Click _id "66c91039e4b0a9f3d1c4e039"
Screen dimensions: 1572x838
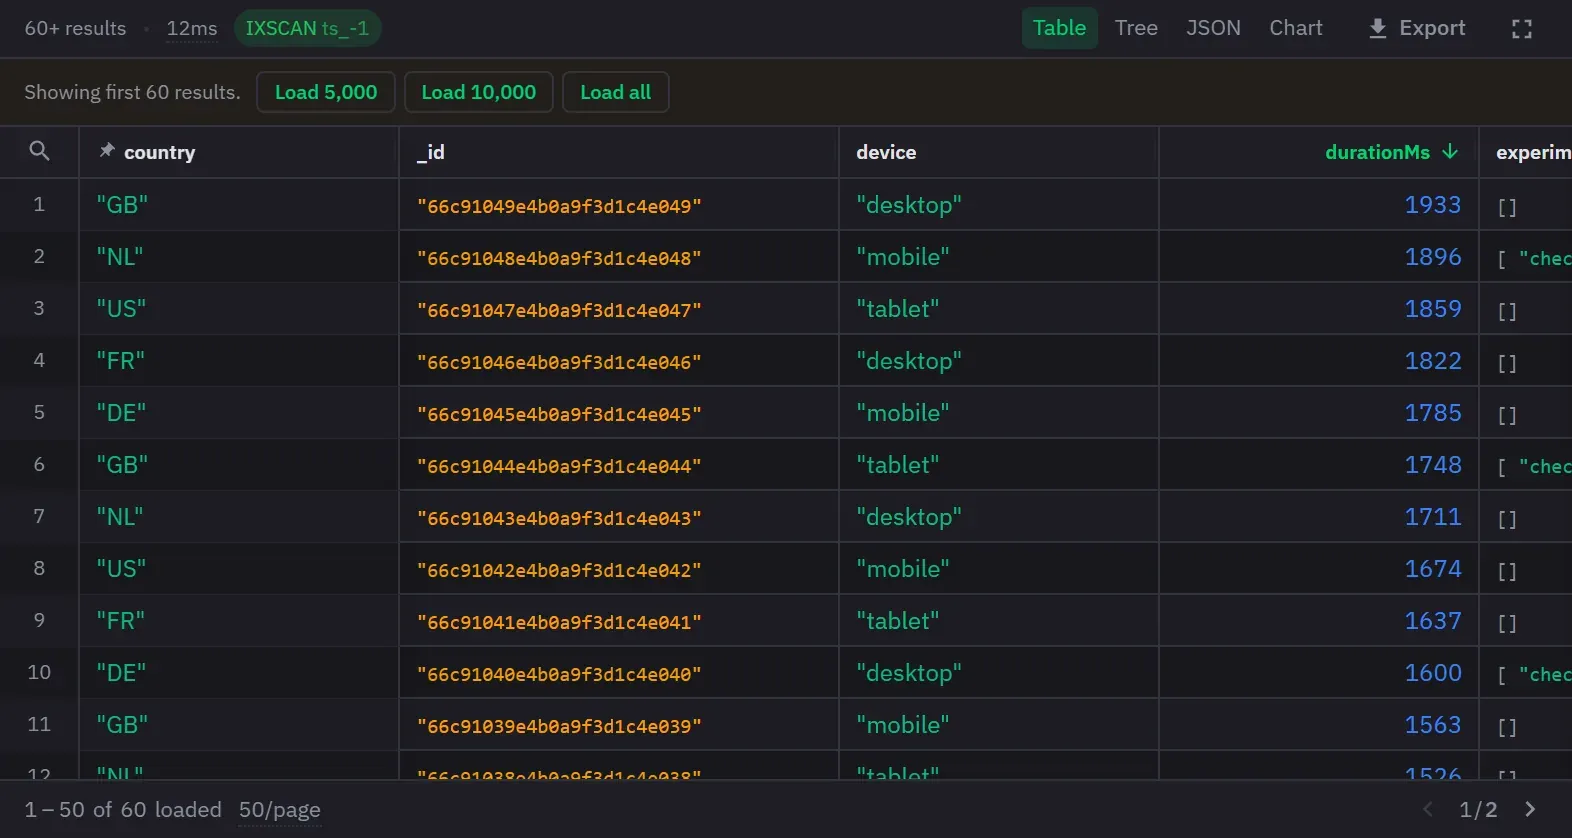click(559, 726)
